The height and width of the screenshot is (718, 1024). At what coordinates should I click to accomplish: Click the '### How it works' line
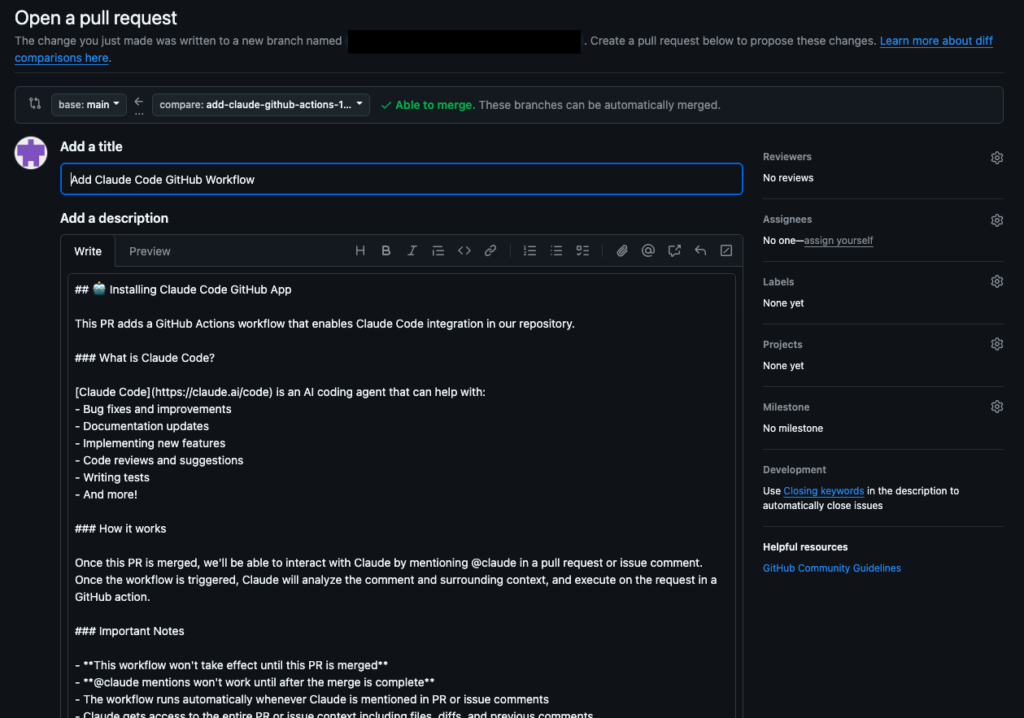[x=120, y=529]
